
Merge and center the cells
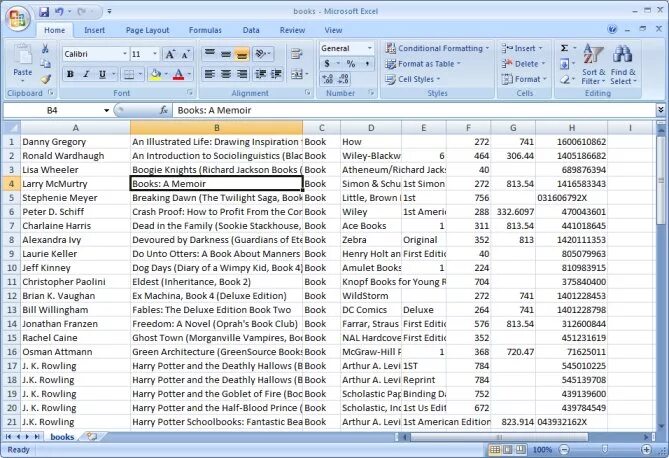point(296,74)
